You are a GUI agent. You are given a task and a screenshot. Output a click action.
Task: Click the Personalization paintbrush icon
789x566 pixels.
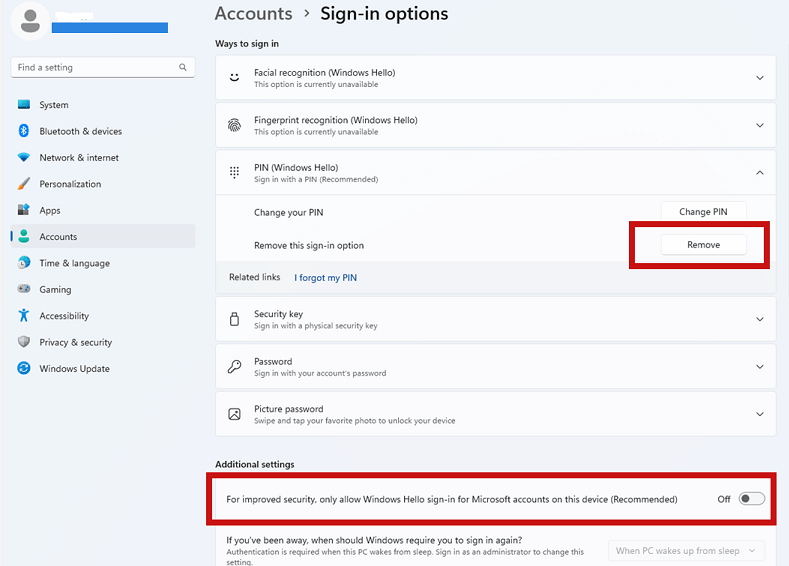click(x=24, y=184)
